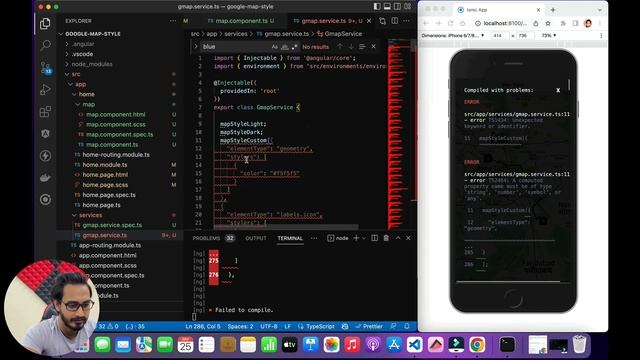Click LF end-of-line selector in the status bar
Viewport: 640px width, 360px height.
click(x=287, y=327)
